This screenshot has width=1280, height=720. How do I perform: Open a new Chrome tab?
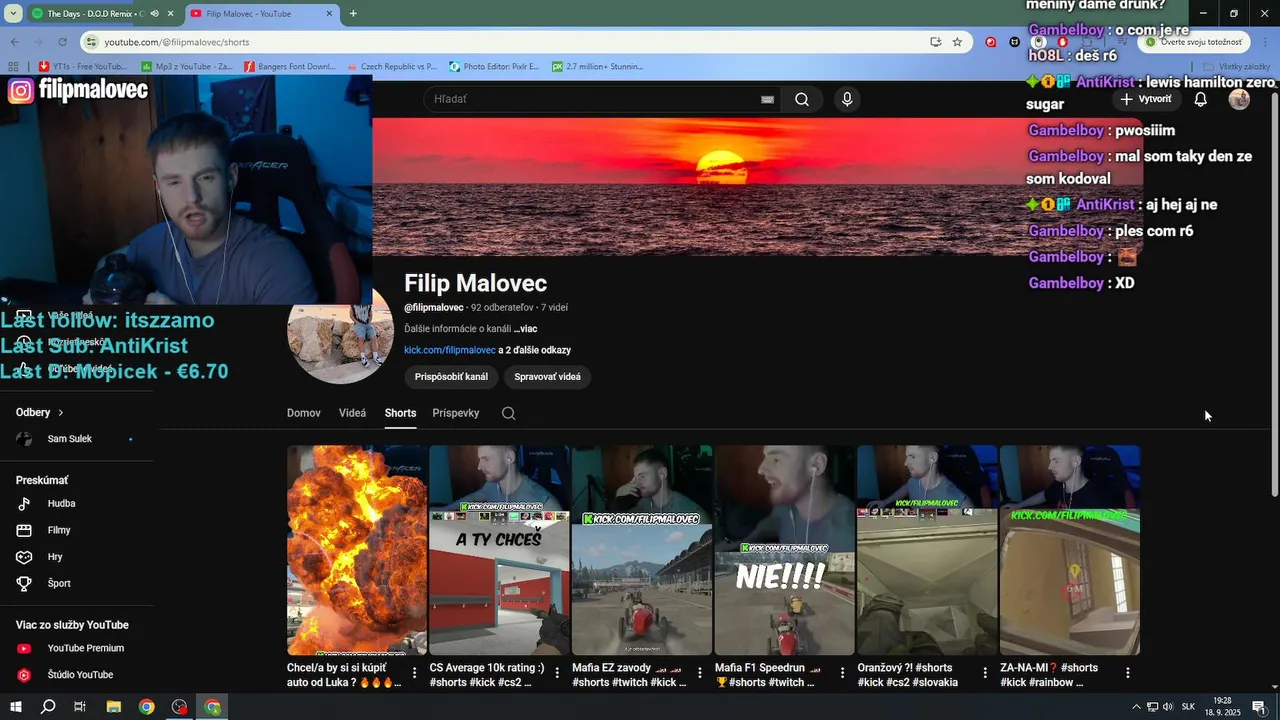(x=353, y=13)
